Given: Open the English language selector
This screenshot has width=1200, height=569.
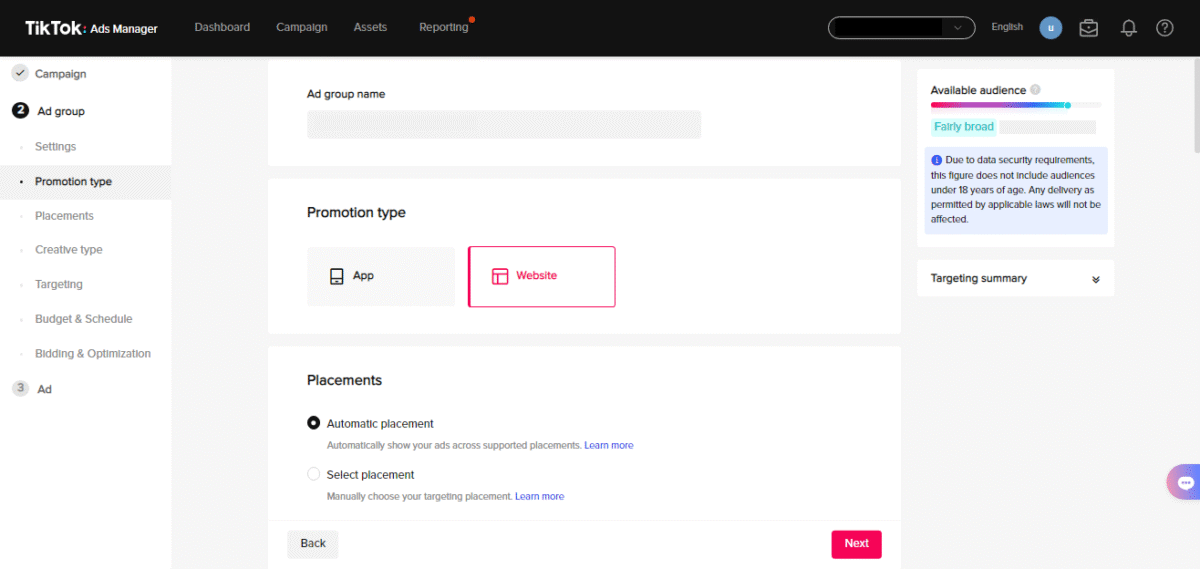Looking at the screenshot, I should [x=1007, y=27].
